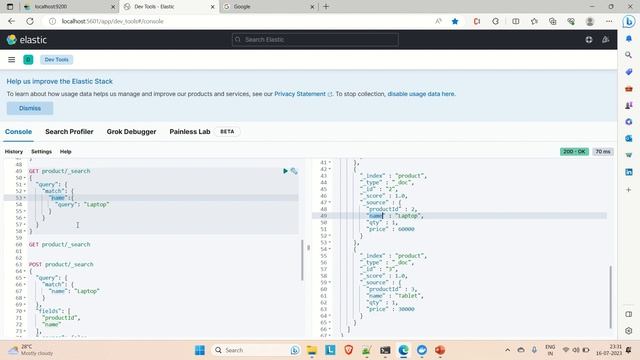Screen dimensions: 640x360
Task: Switch to the Google browser tab
Action: coord(269,7)
